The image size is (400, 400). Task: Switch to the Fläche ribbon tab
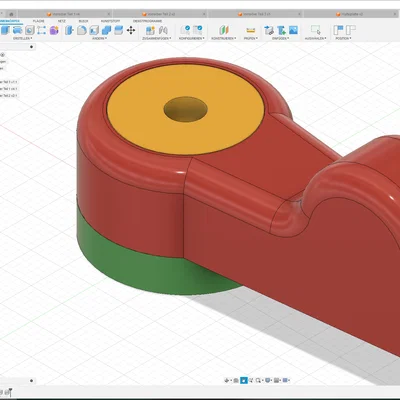[x=38, y=21]
